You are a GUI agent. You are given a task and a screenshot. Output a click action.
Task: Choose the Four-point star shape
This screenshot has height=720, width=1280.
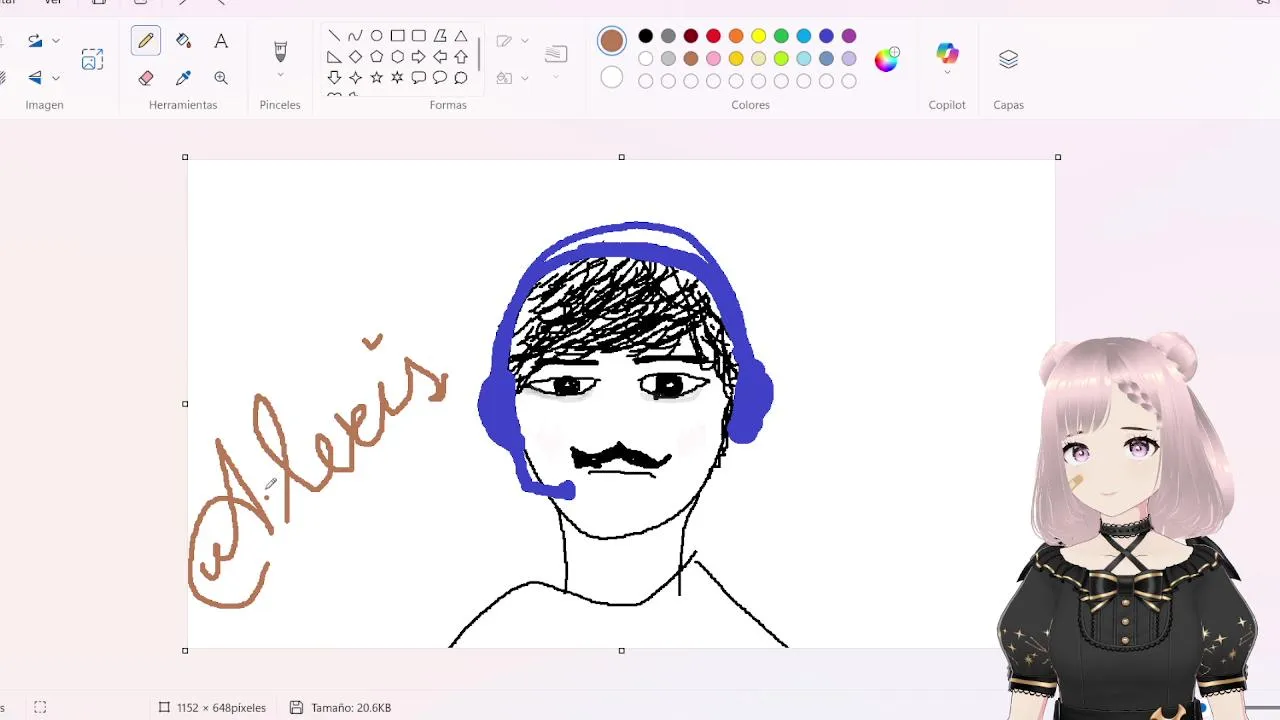(355, 78)
